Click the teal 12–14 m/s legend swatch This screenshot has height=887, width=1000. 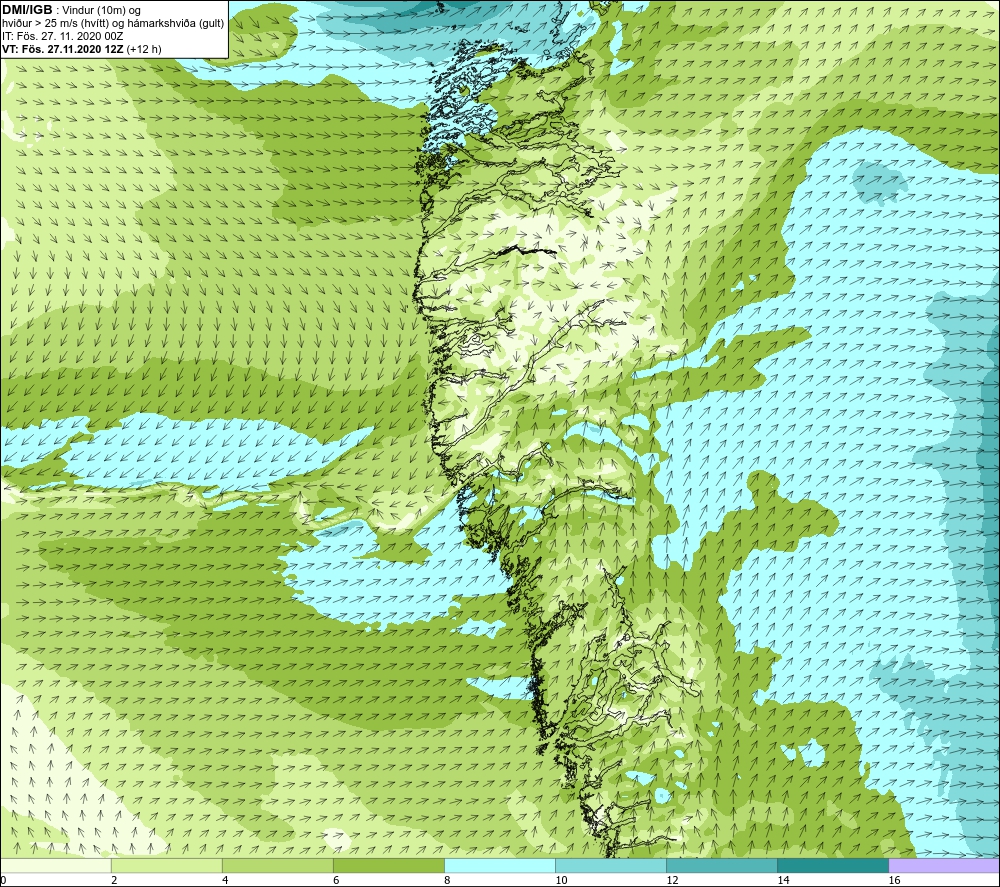coord(721,866)
